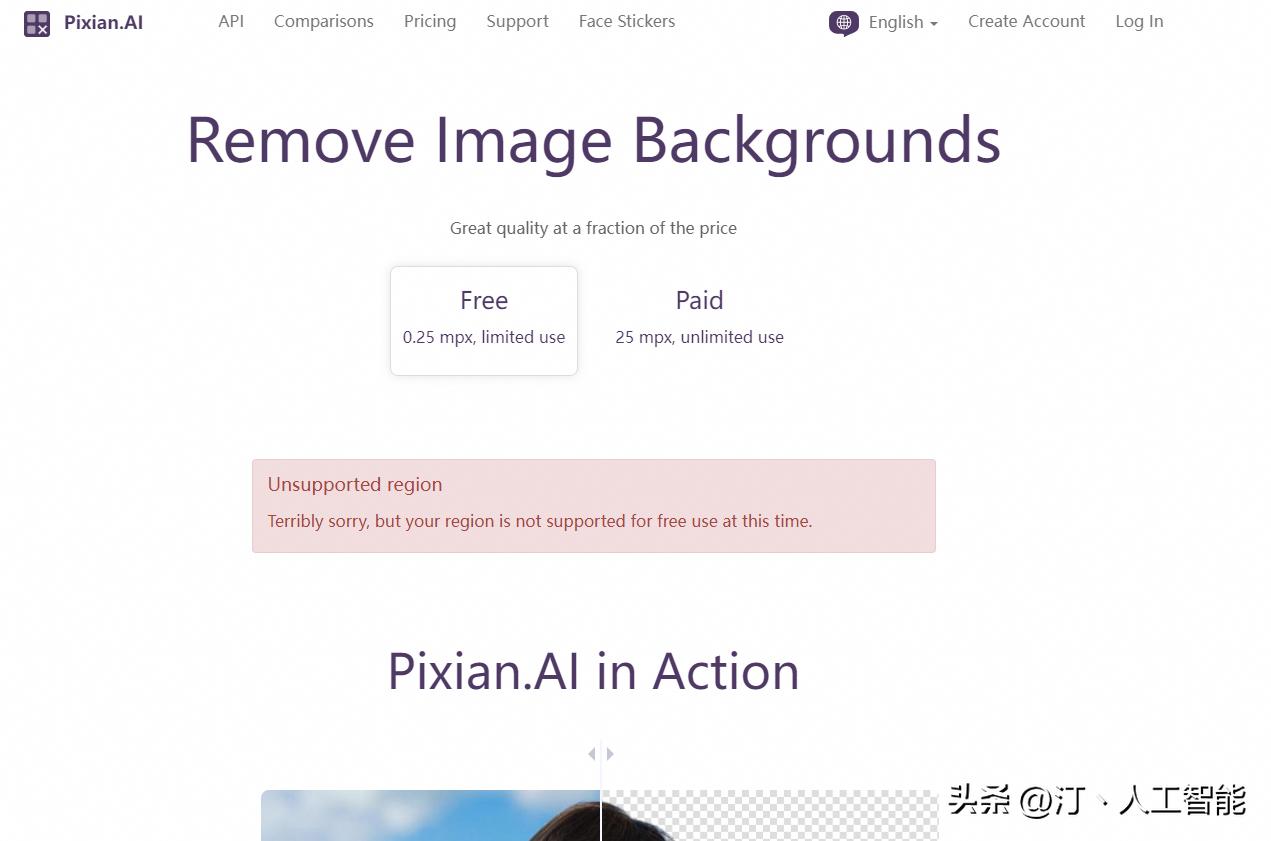Click the Unsupported region alert box
The height and width of the screenshot is (841, 1271).
click(x=594, y=506)
